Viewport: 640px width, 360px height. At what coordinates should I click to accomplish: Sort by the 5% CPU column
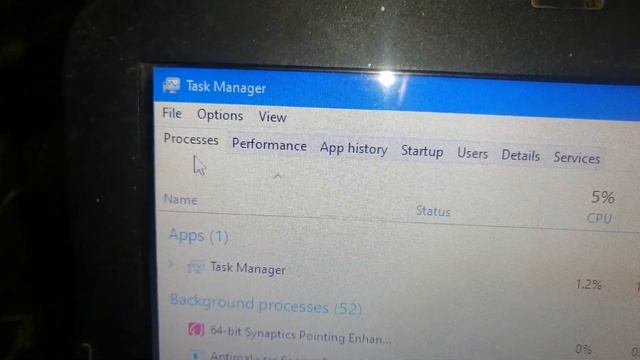click(601, 207)
